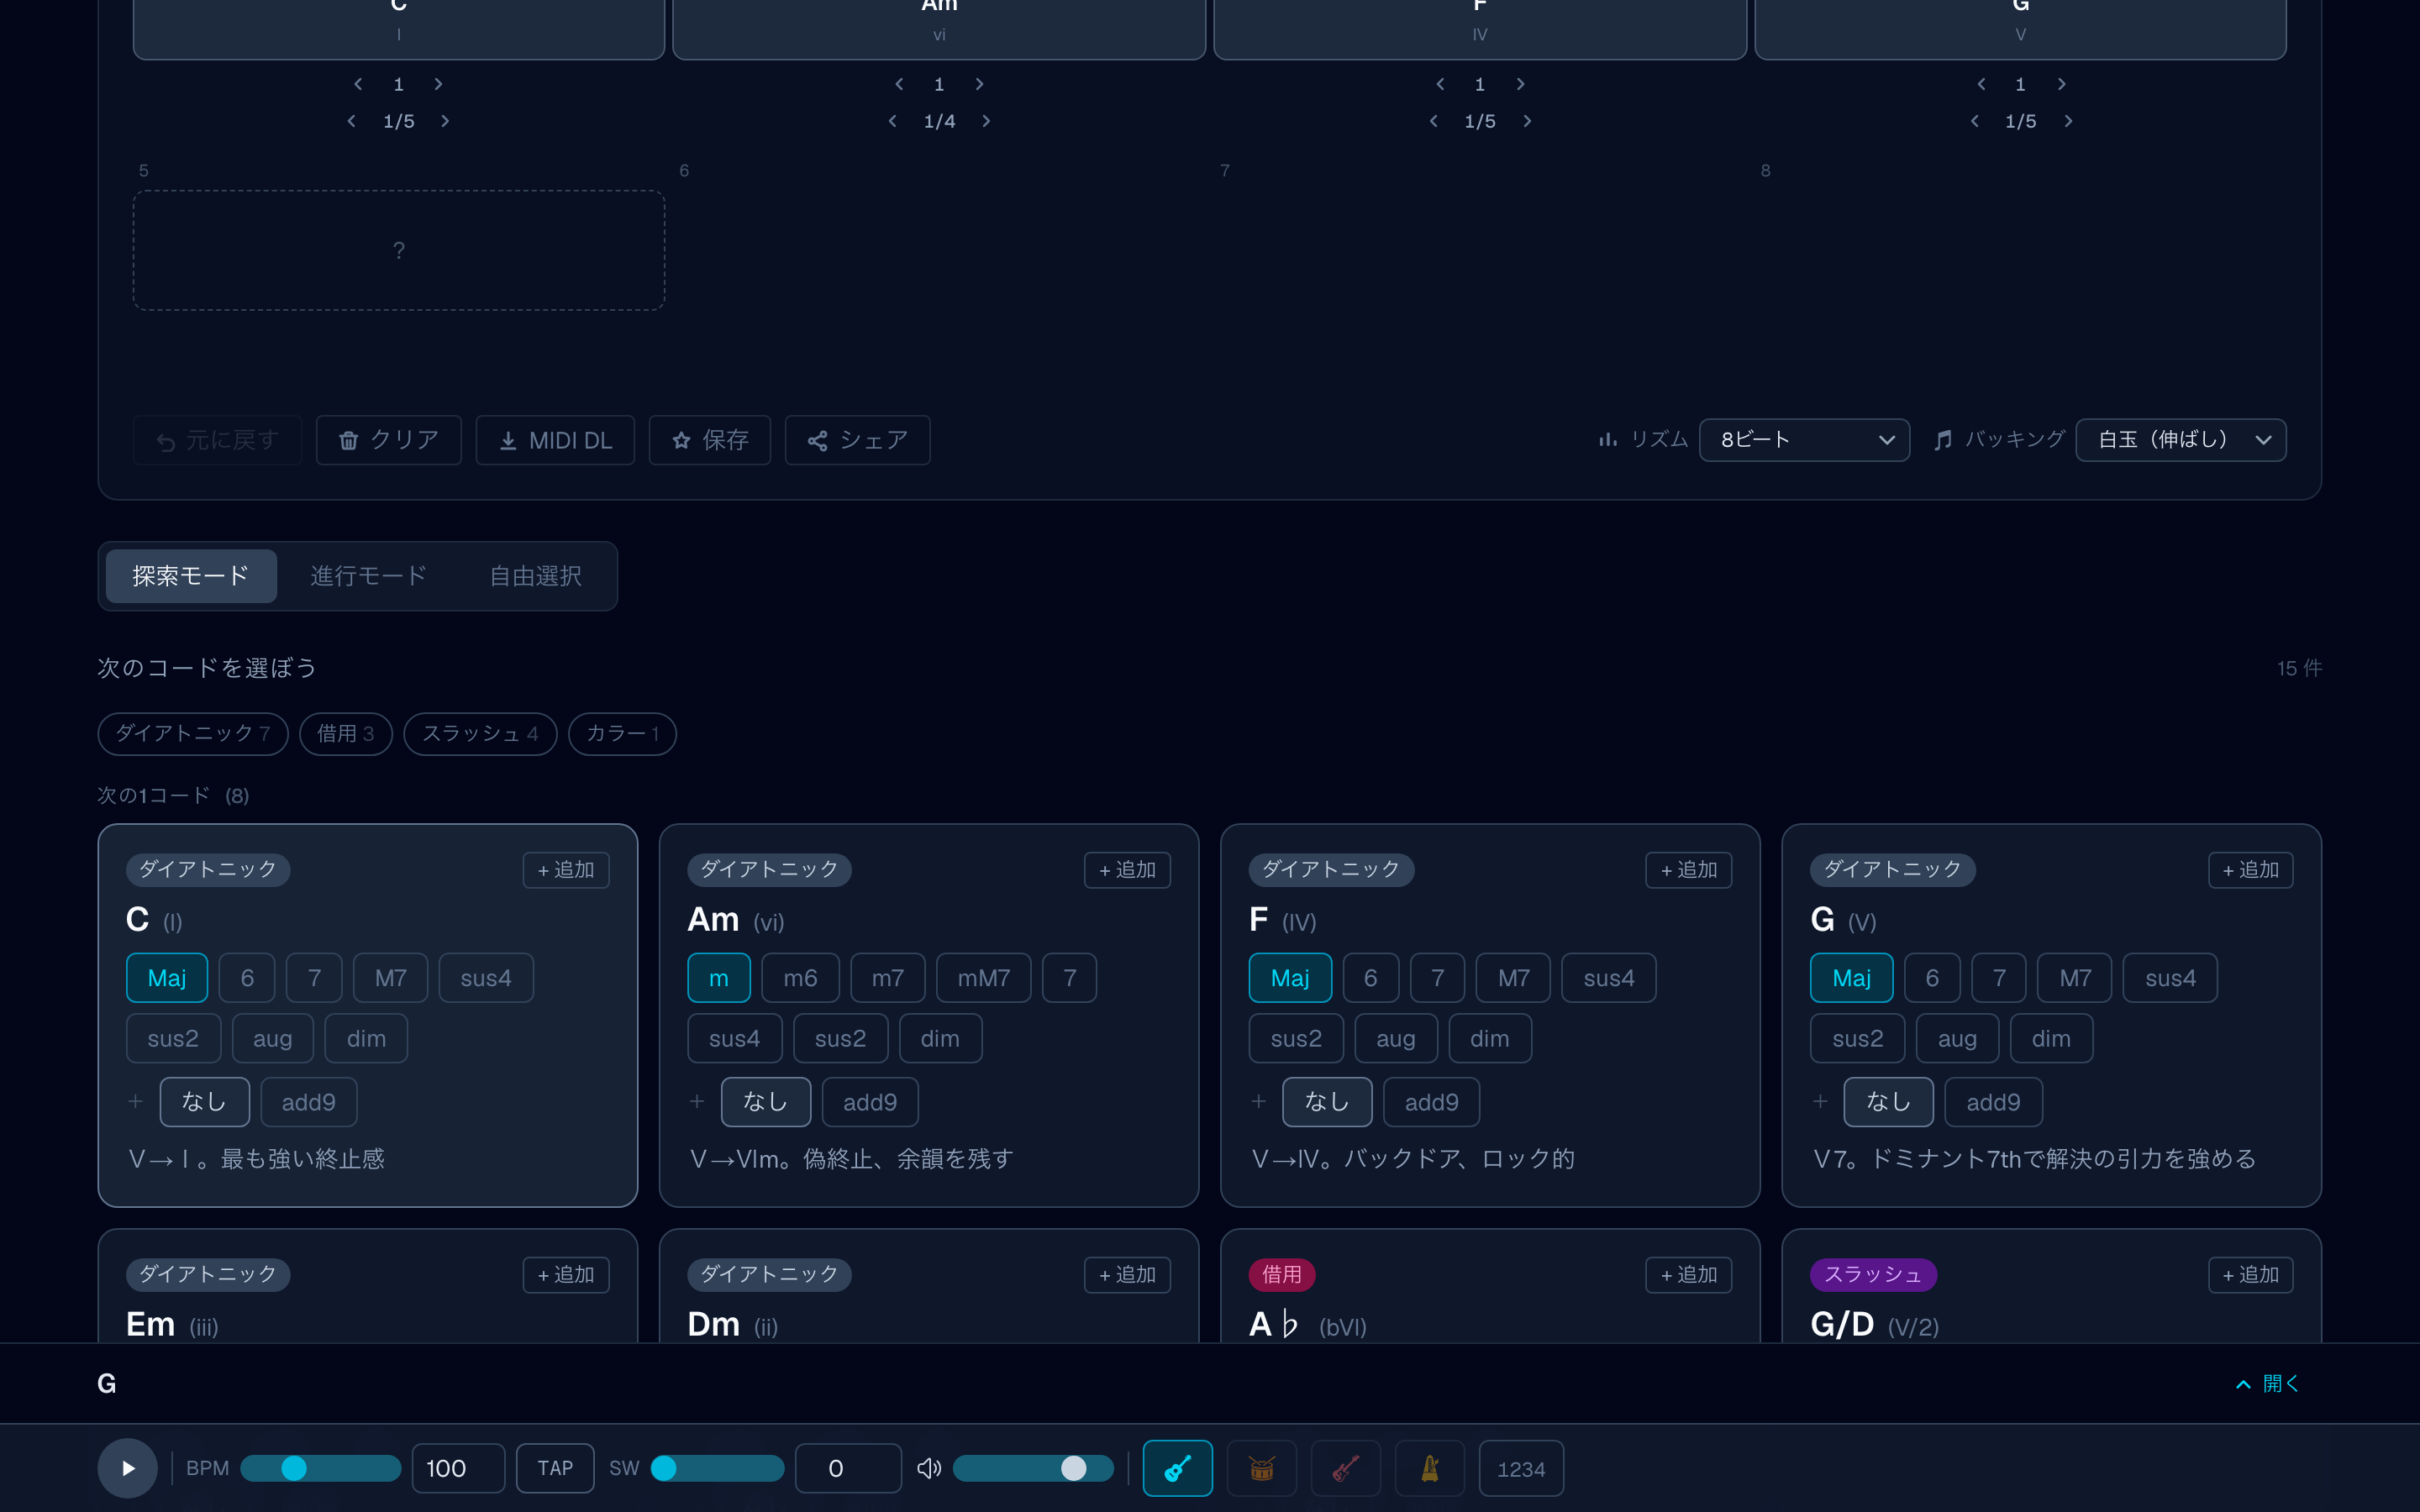This screenshot has height=1512, width=2420.
Task: Turn on the metronome icon
Action: click(x=1429, y=1468)
